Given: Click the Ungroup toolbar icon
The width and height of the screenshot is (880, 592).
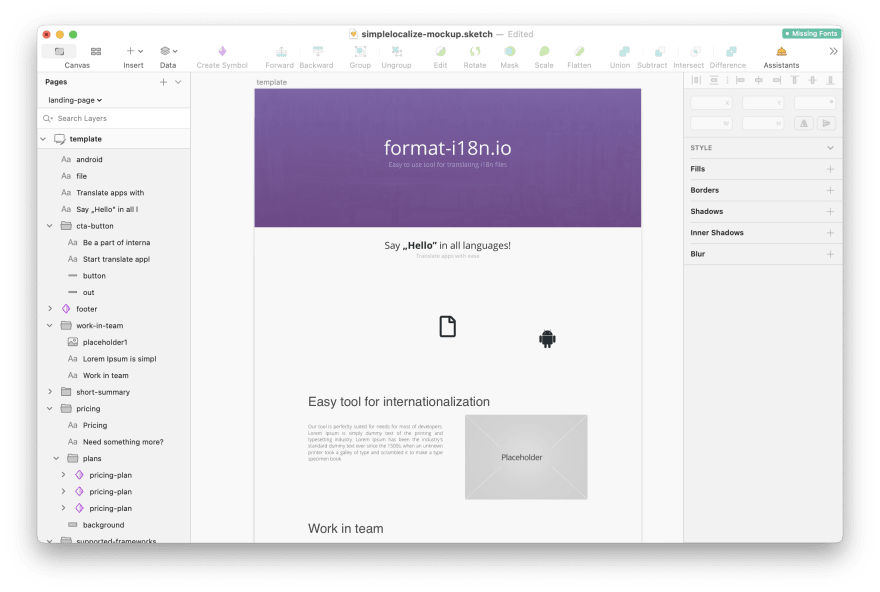Looking at the screenshot, I should (x=397, y=52).
